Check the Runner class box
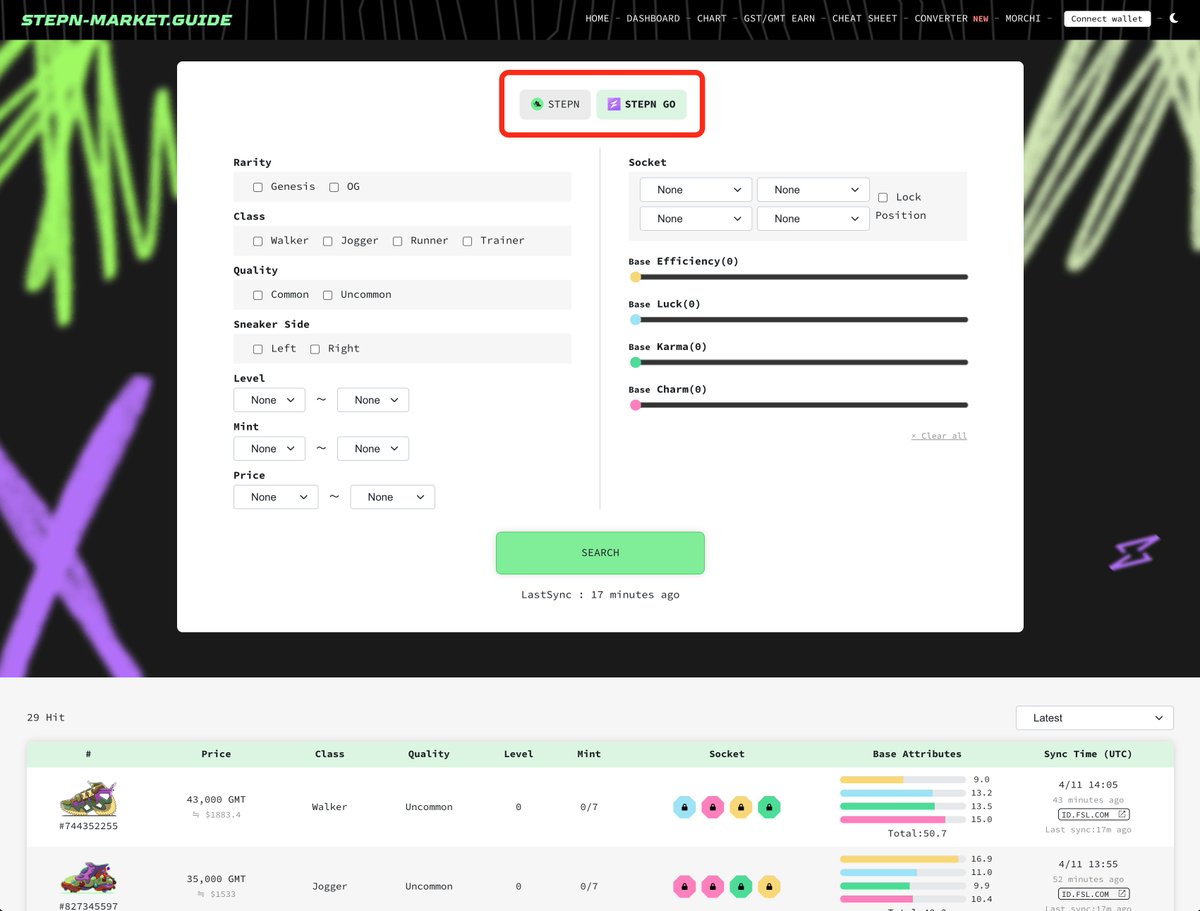This screenshot has height=911, width=1200. [x=397, y=241]
